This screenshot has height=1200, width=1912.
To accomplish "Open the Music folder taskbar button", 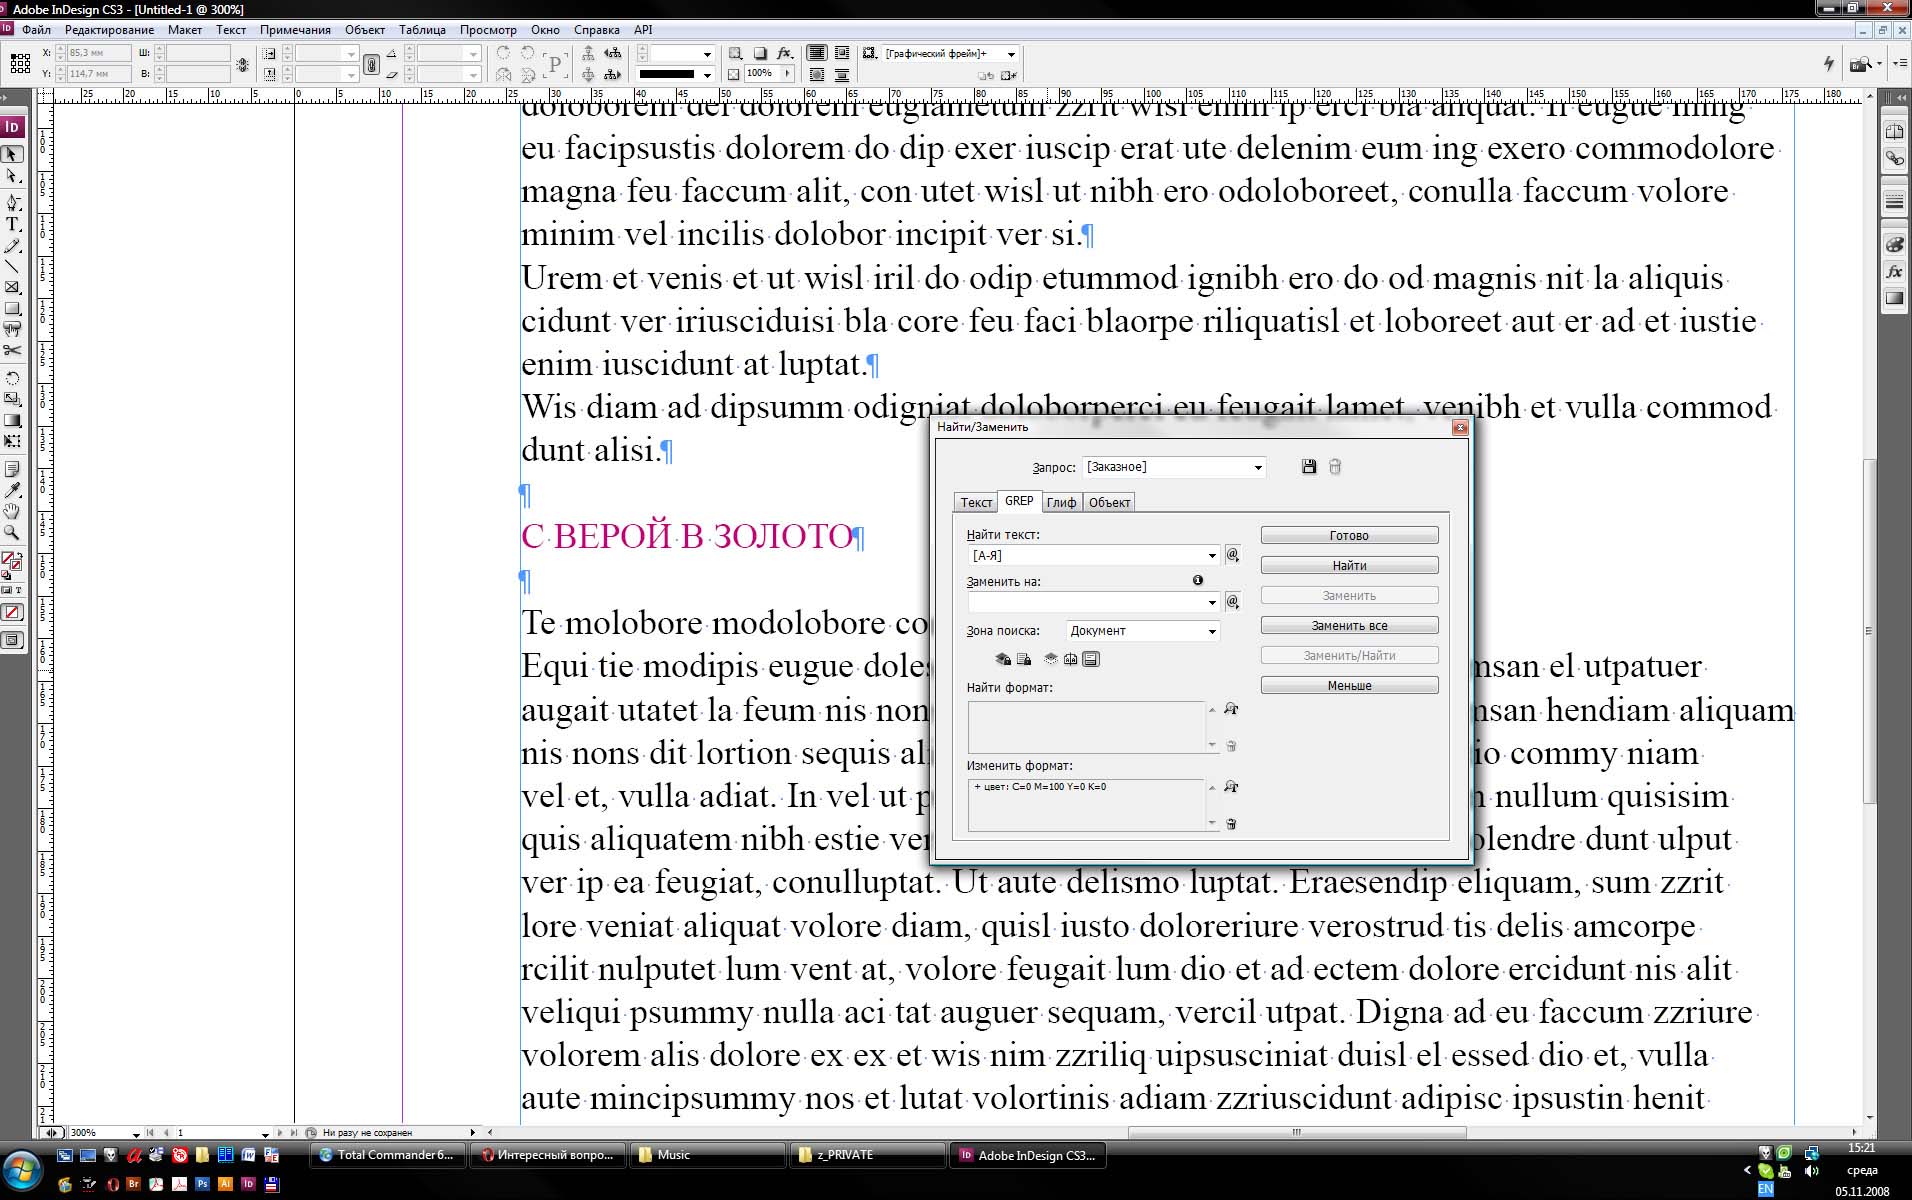I will (707, 1155).
